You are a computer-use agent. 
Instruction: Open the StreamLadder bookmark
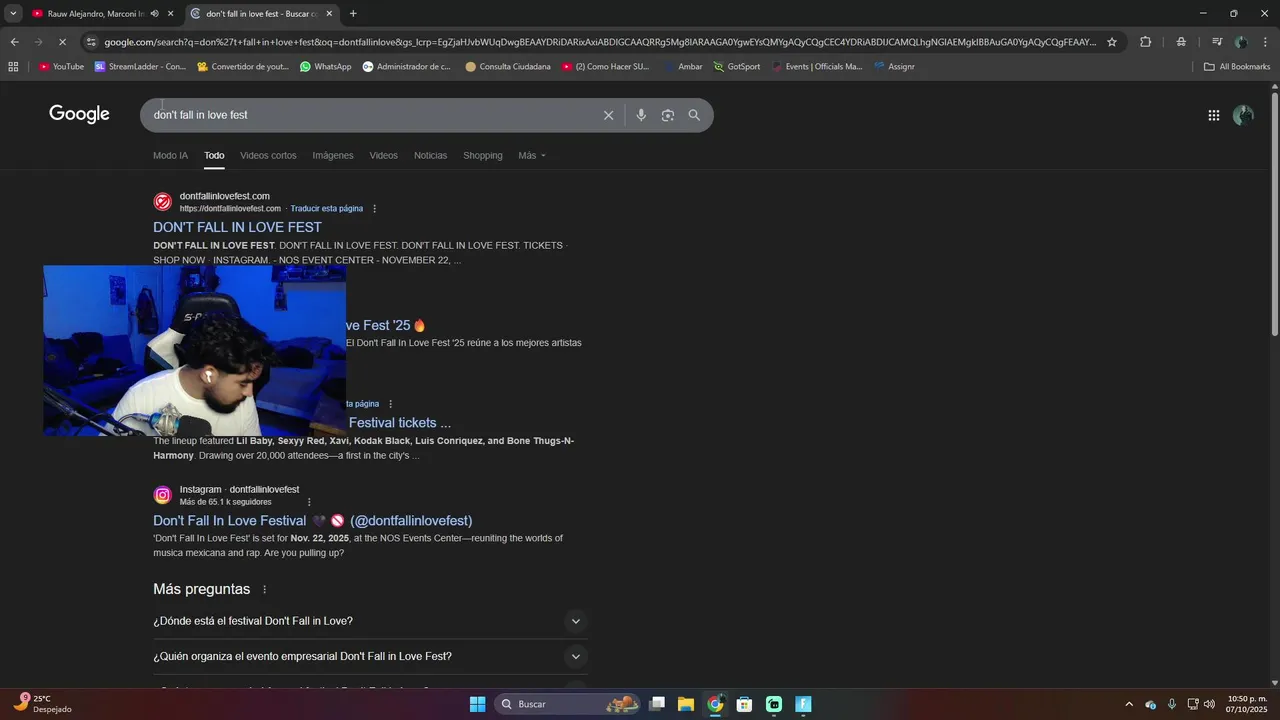[140, 67]
